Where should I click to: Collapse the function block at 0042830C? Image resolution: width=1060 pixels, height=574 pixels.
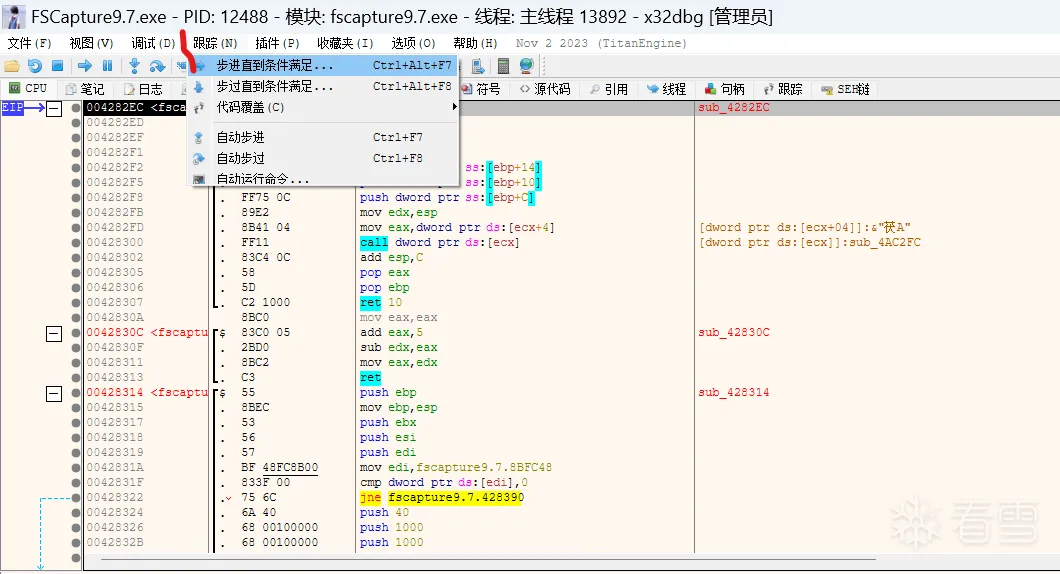(54, 333)
